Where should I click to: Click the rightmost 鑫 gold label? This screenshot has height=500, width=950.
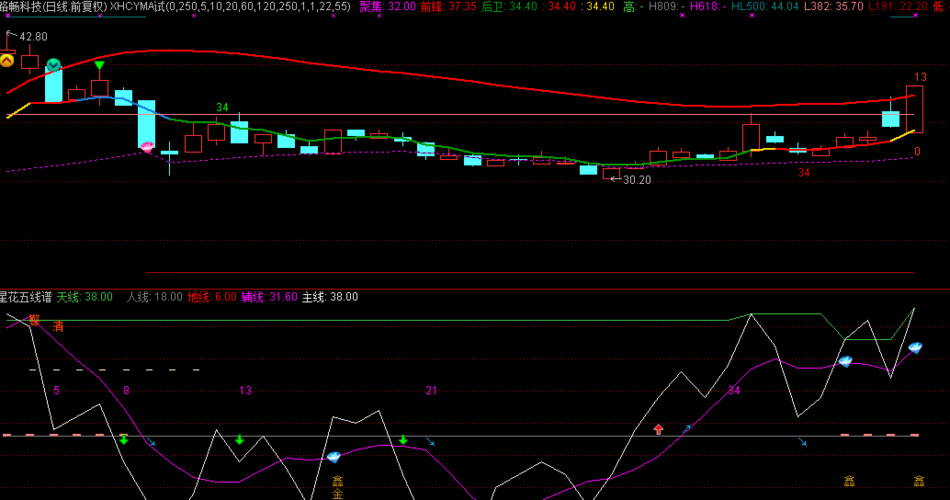click(x=919, y=481)
